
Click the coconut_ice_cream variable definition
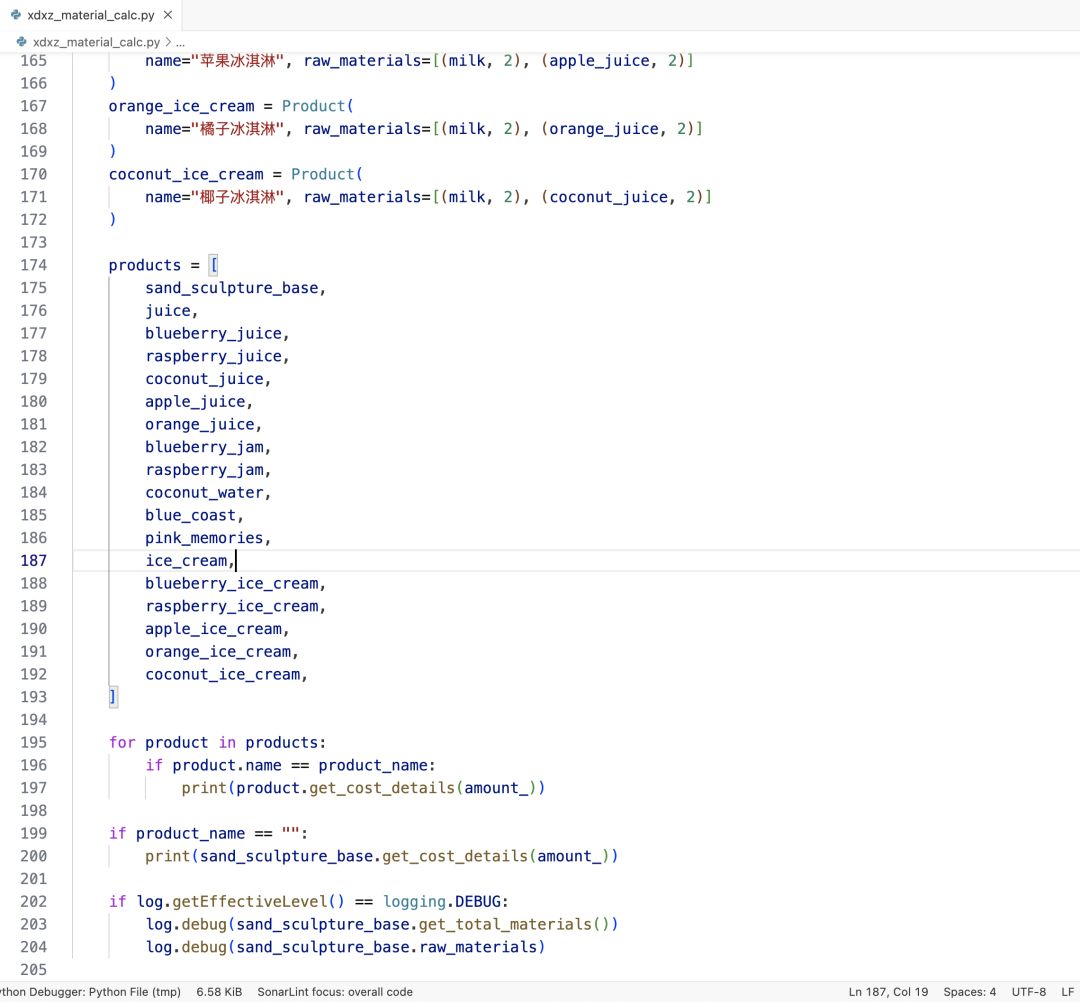coord(185,174)
